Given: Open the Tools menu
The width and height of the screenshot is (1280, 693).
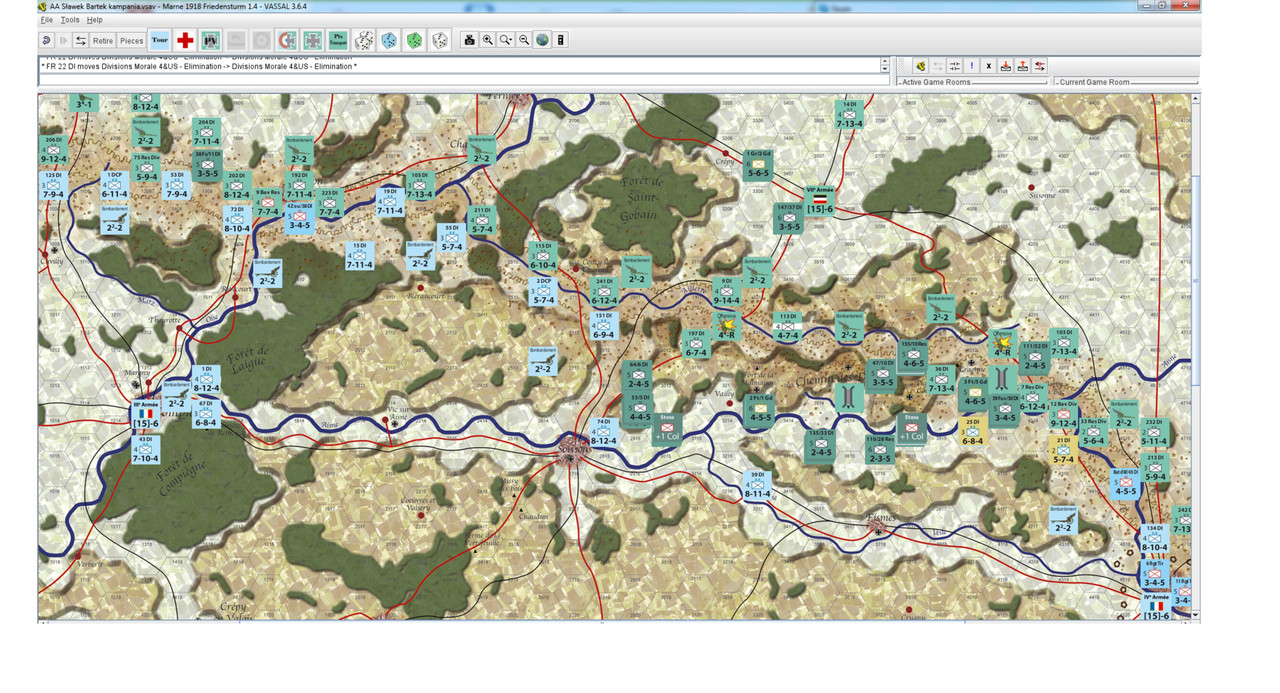Looking at the screenshot, I should tap(69, 20).
